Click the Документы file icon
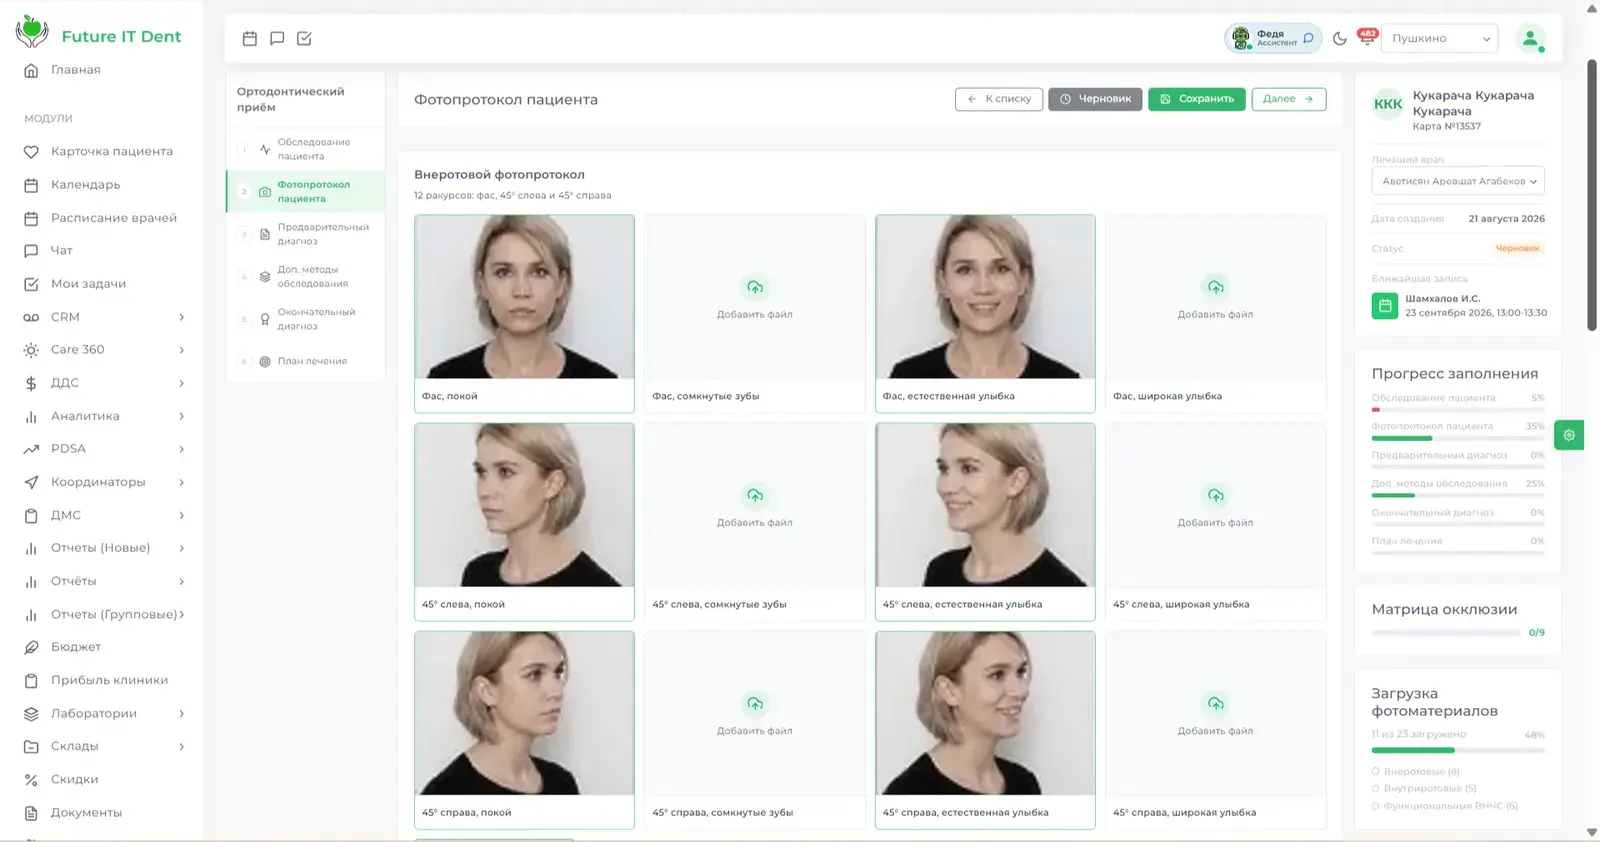The width and height of the screenshot is (1600, 842). click(x=31, y=813)
